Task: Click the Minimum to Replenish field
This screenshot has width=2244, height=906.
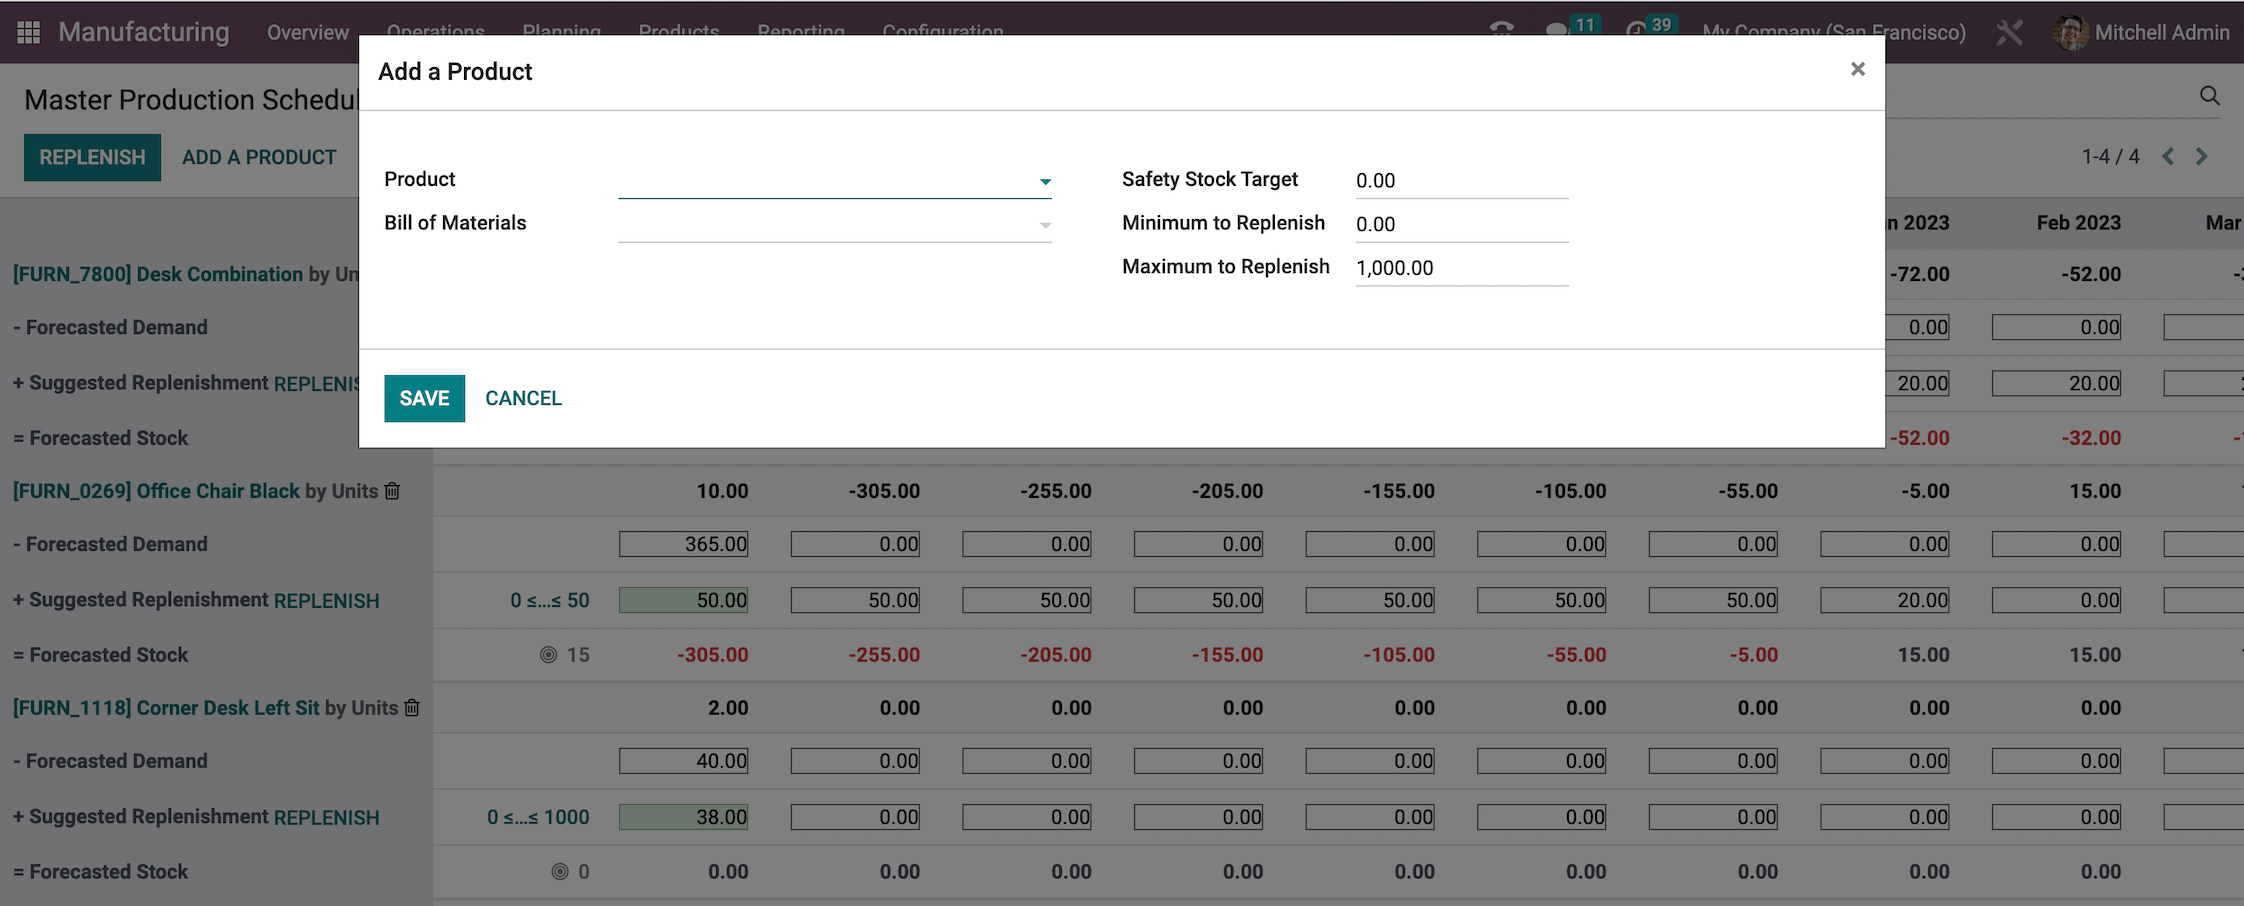Action: tap(1460, 225)
